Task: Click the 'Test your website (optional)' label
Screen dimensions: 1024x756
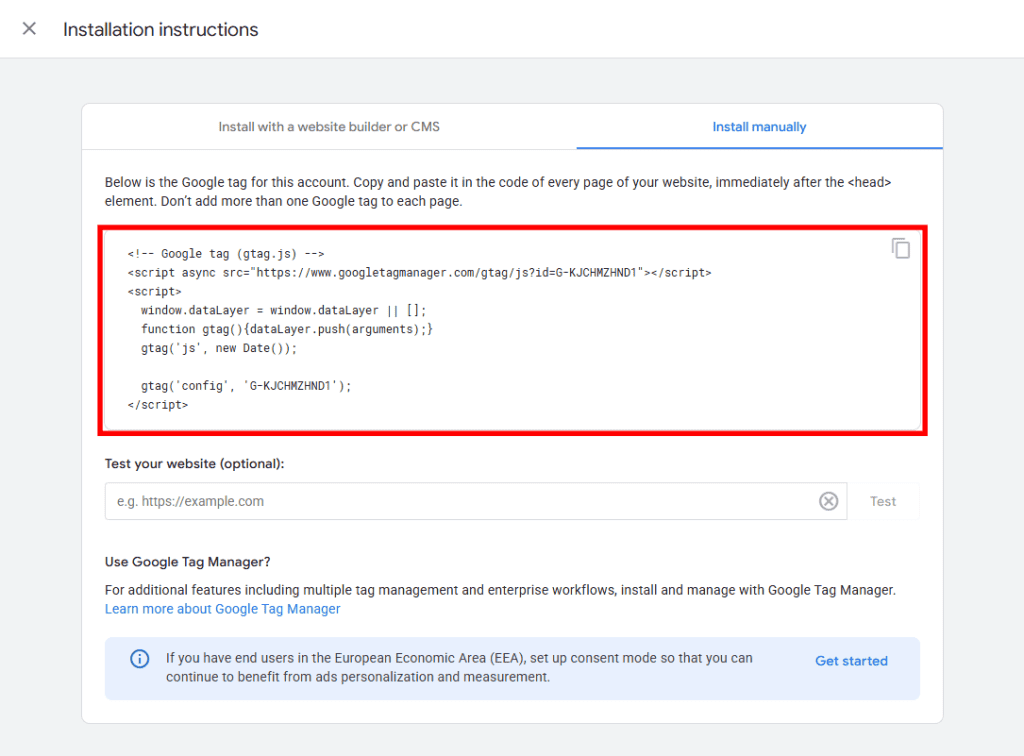Action: pyautogui.click(x=194, y=464)
